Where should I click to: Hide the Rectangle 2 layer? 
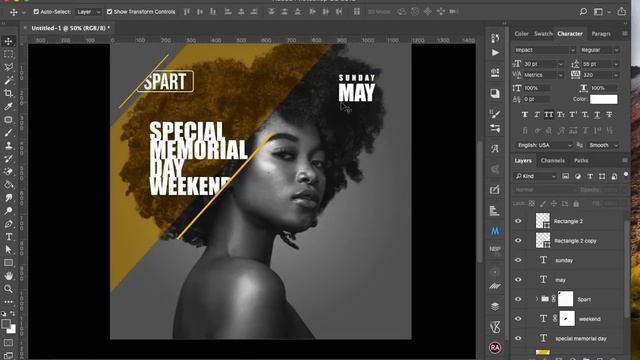tap(518, 221)
